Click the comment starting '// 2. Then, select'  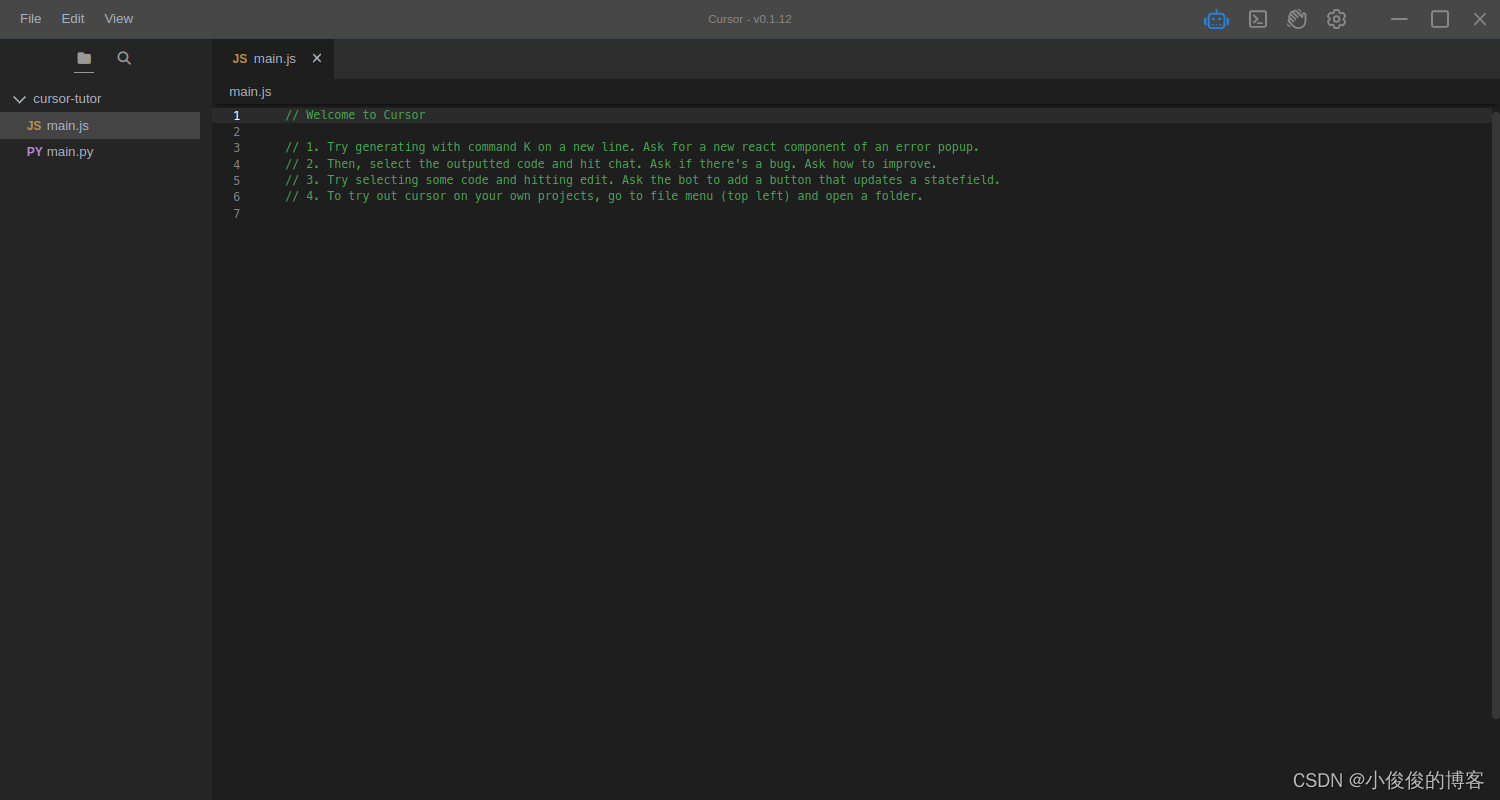tap(611, 164)
